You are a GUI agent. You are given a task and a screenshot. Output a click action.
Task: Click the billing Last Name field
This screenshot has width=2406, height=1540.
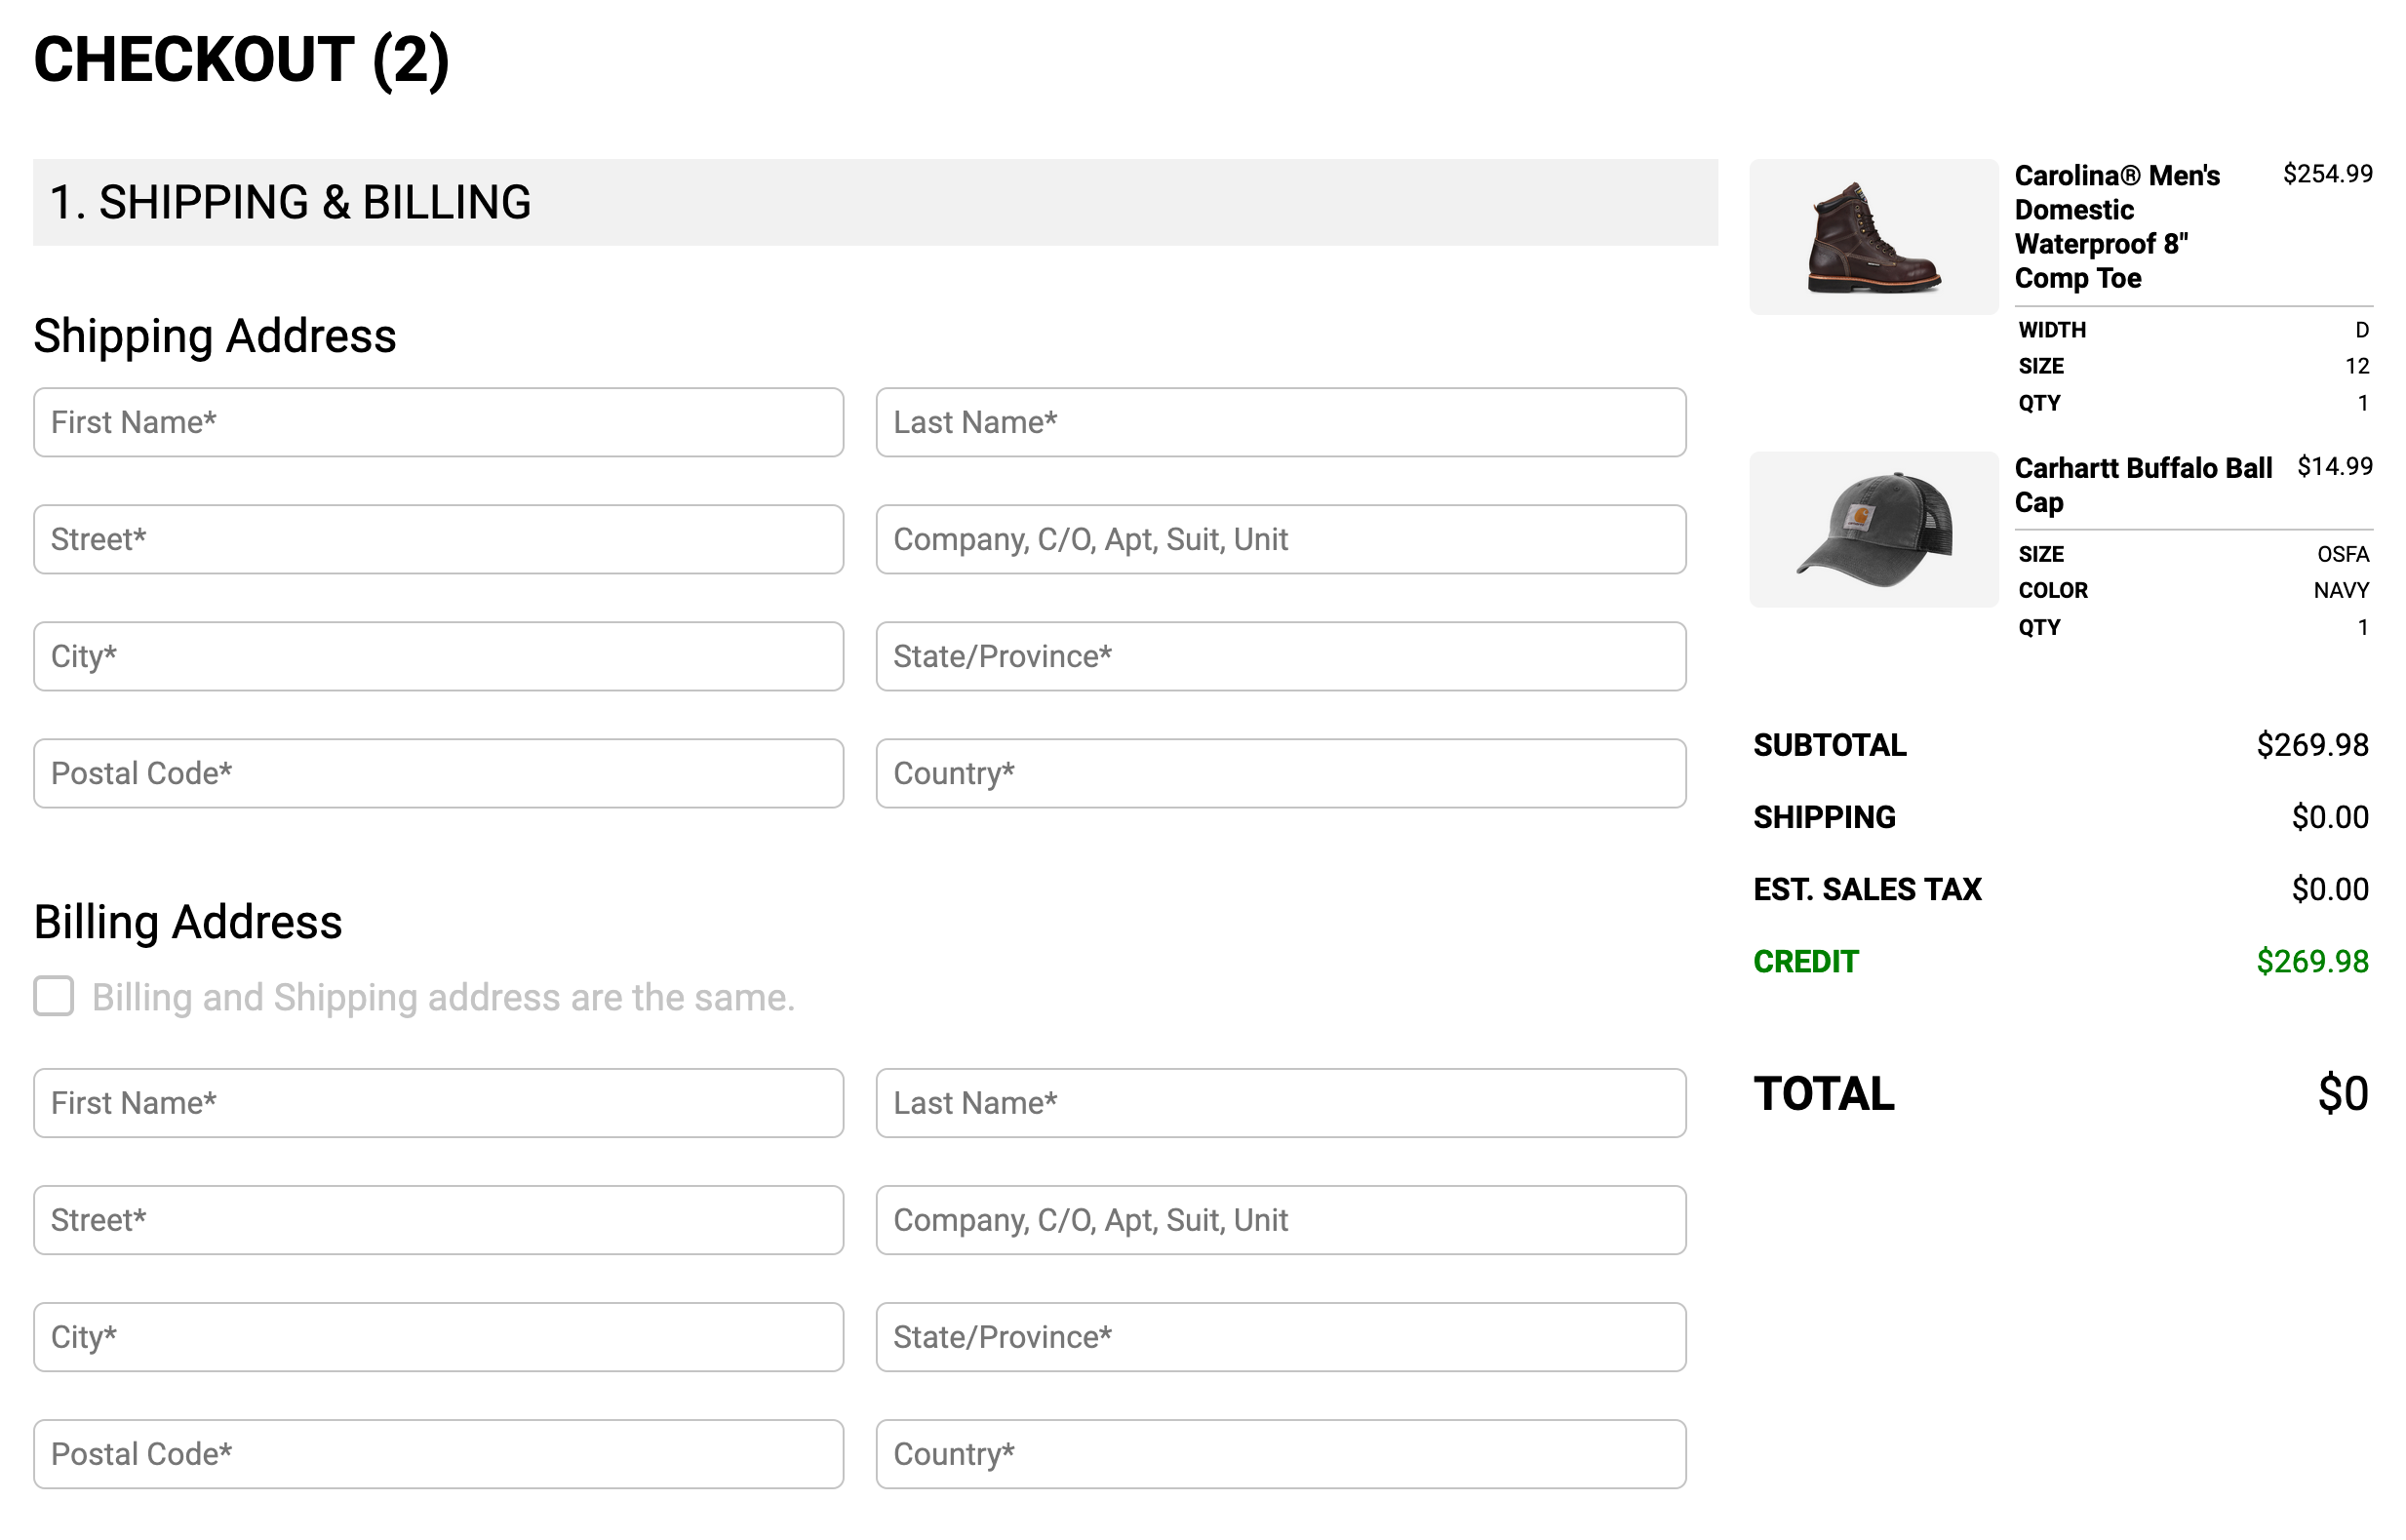click(x=1281, y=1103)
